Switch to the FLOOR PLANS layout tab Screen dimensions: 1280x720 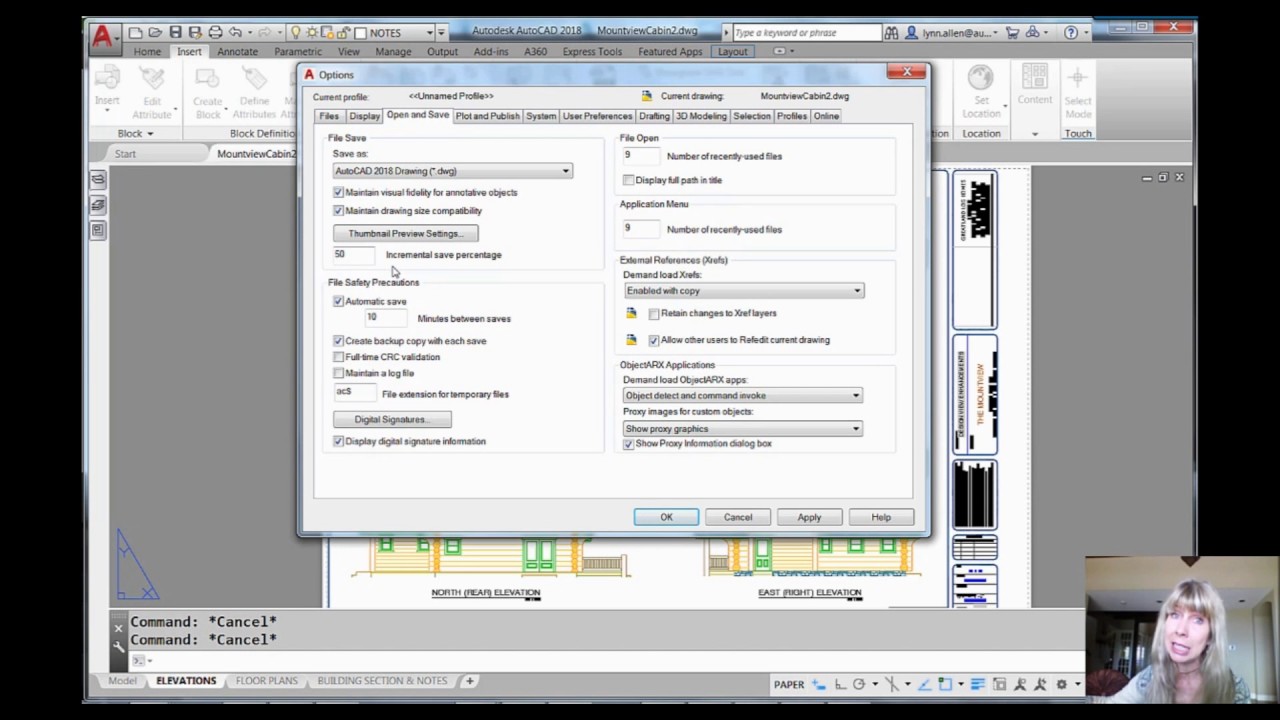[x=267, y=681]
